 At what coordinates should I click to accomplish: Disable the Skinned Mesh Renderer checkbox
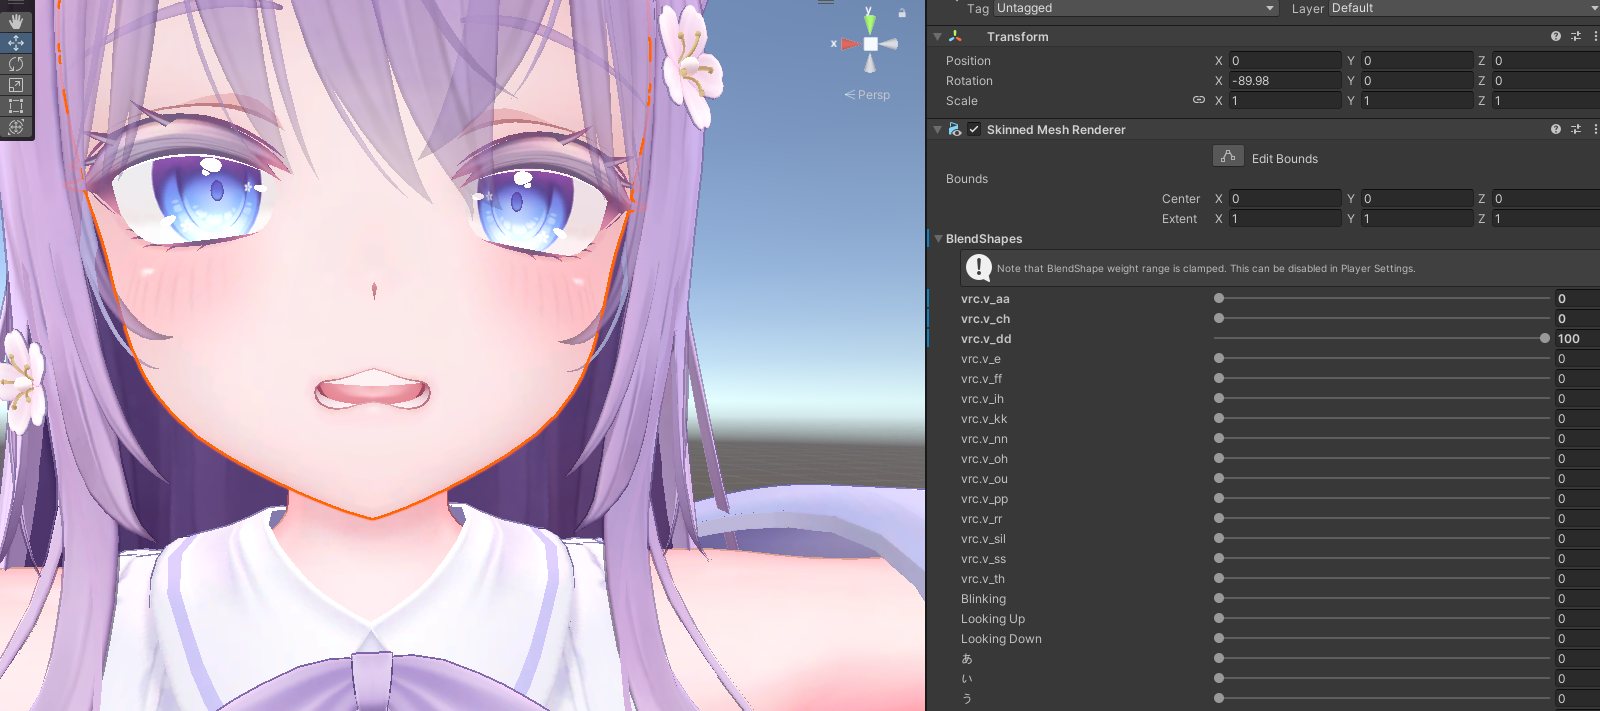coord(974,129)
